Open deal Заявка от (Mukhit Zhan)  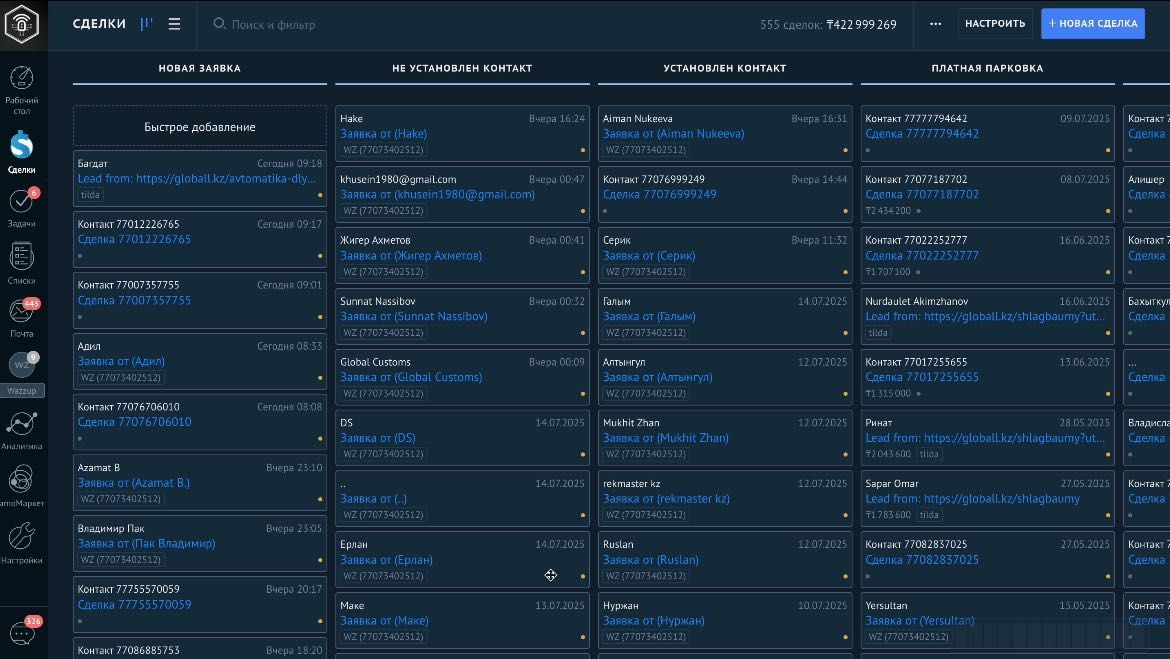coord(666,438)
